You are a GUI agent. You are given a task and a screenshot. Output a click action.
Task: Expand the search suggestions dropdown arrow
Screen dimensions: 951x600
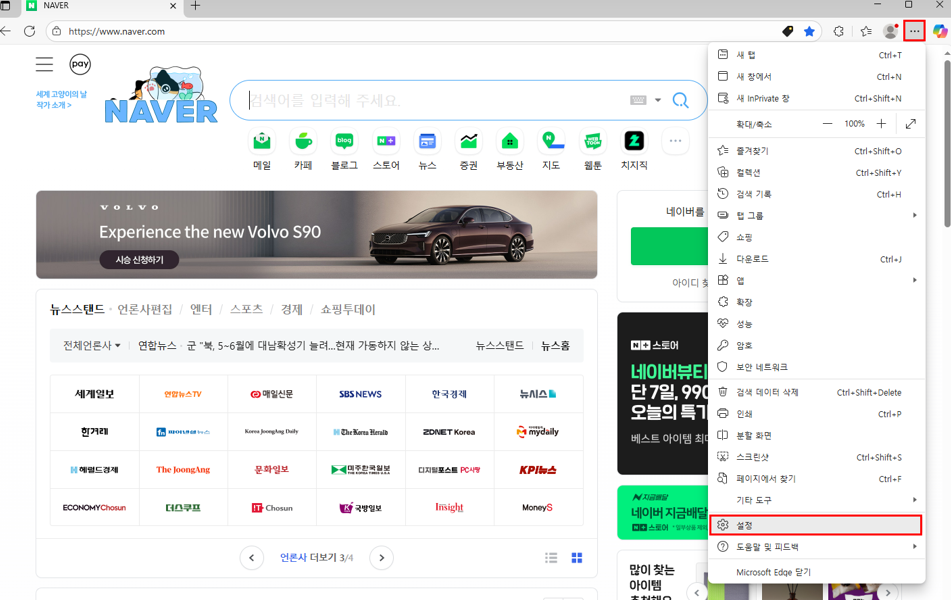coord(657,100)
